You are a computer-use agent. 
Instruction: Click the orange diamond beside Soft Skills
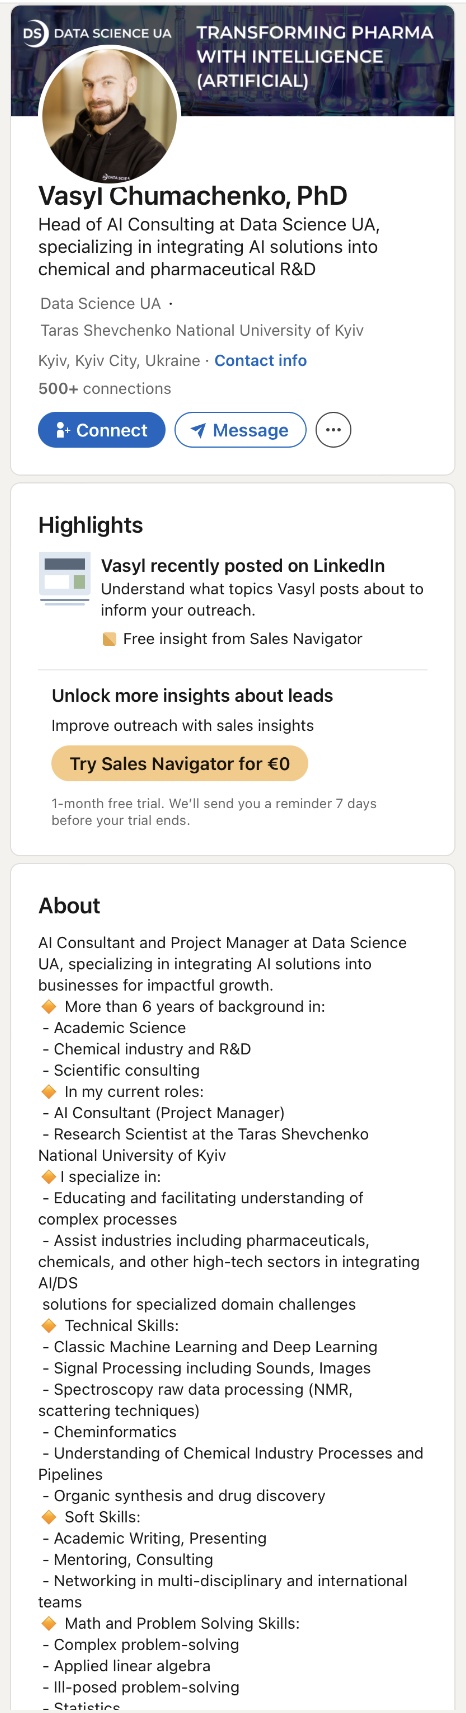click(48, 1517)
